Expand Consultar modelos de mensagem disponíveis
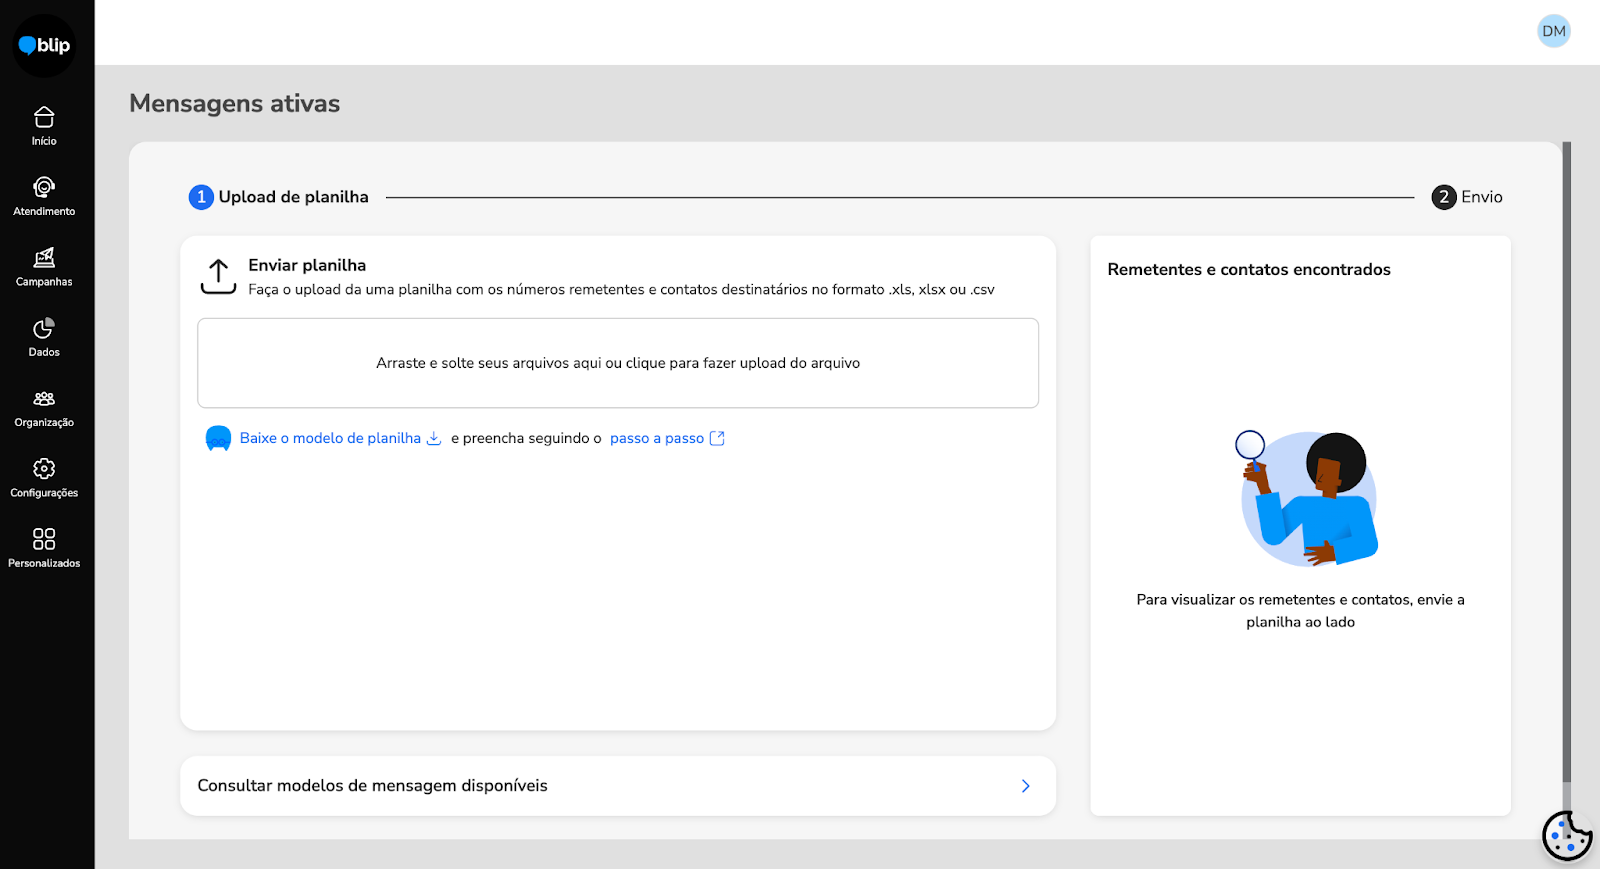Screen dimensions: 1600x869 point(618,786)
